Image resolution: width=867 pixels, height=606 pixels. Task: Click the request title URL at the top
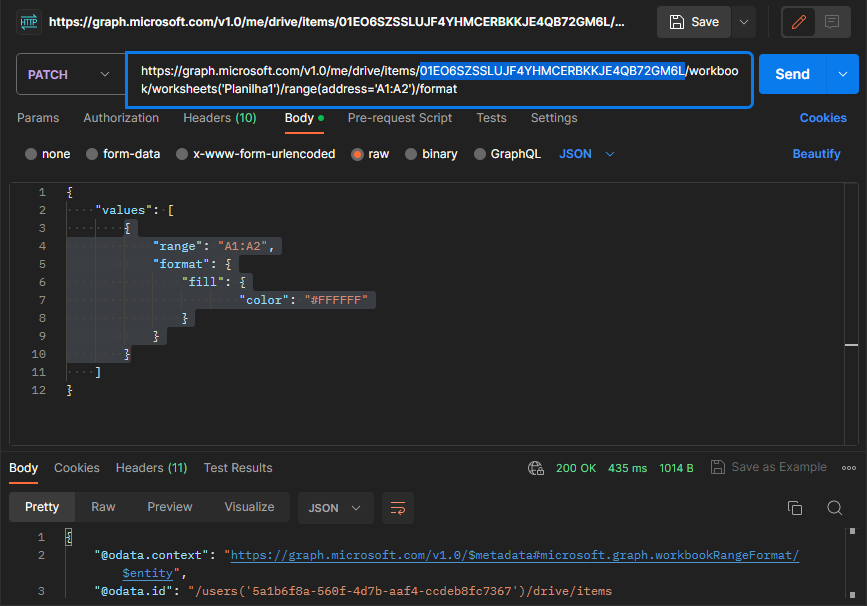click(x=337, y=22)
